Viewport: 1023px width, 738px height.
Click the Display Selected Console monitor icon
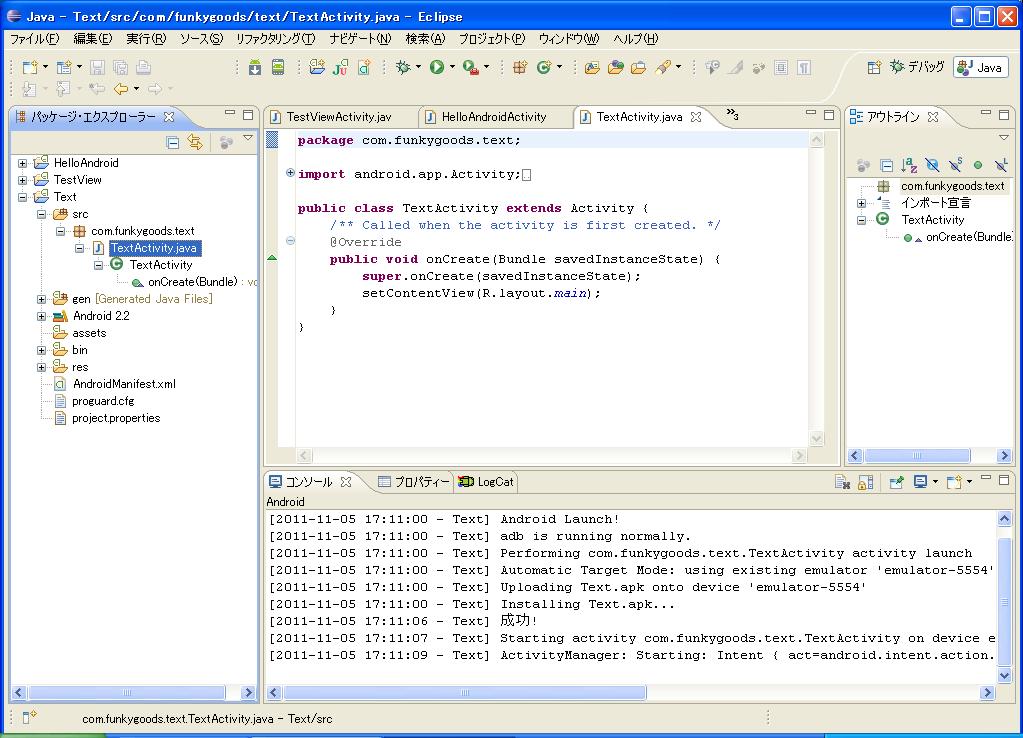pyautogui.click(x=921, y=482)
